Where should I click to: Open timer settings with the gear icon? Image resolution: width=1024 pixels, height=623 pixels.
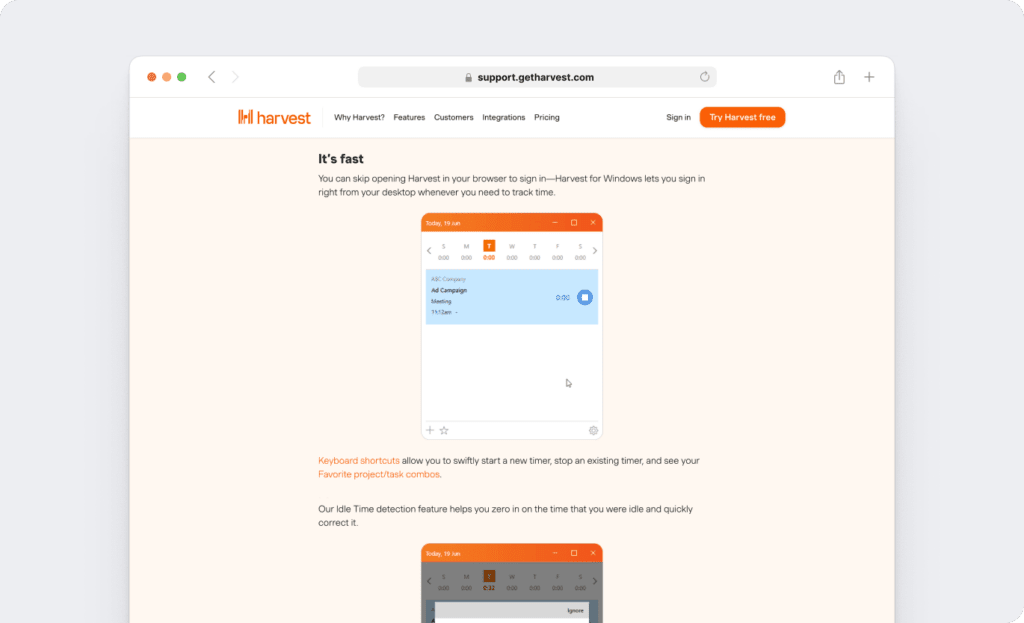[595, 430]
